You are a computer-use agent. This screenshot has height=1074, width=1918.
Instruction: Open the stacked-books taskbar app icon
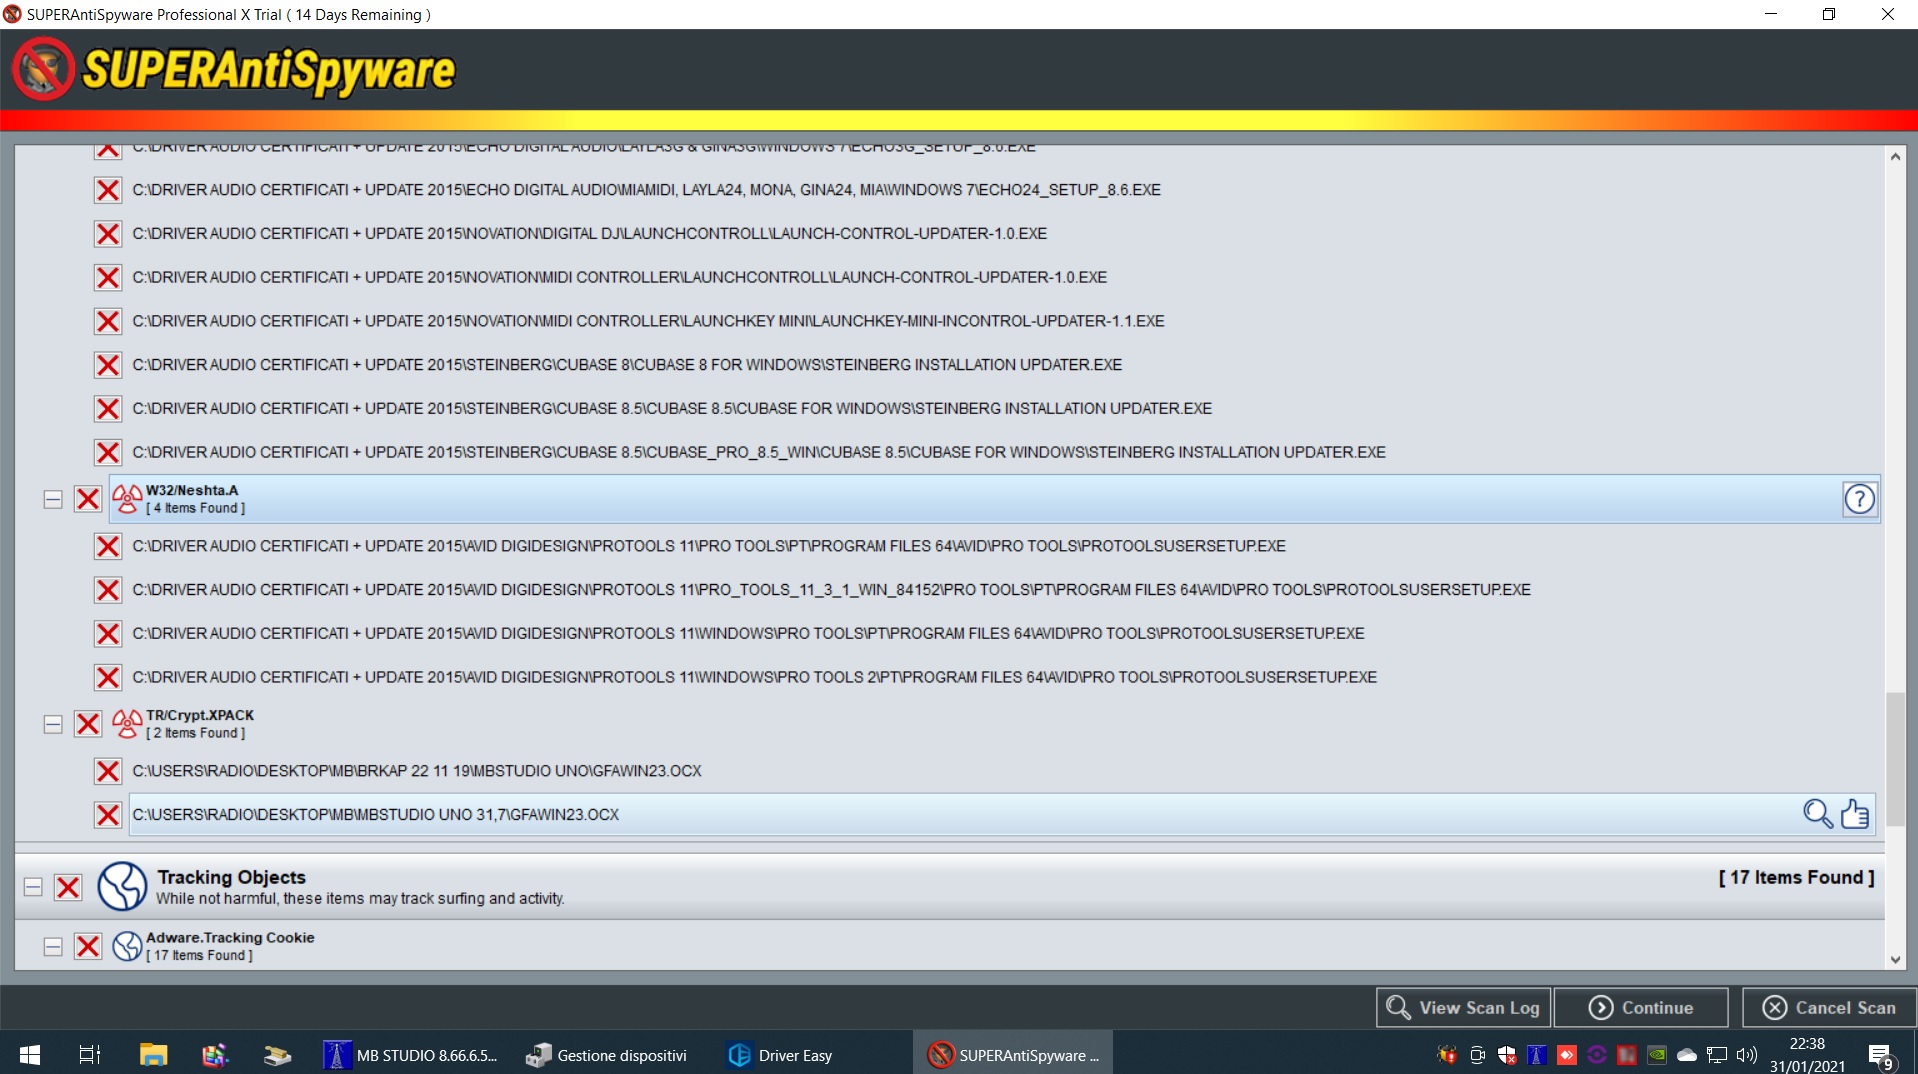pyautogui.click(x=277, y=1055)
